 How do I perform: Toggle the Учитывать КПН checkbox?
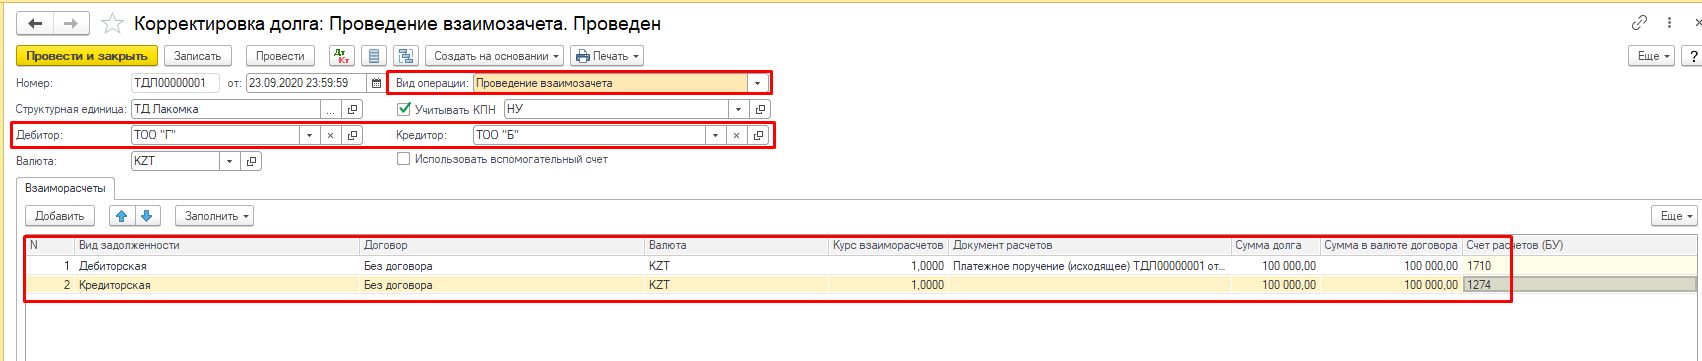click(x=404, y=109)
